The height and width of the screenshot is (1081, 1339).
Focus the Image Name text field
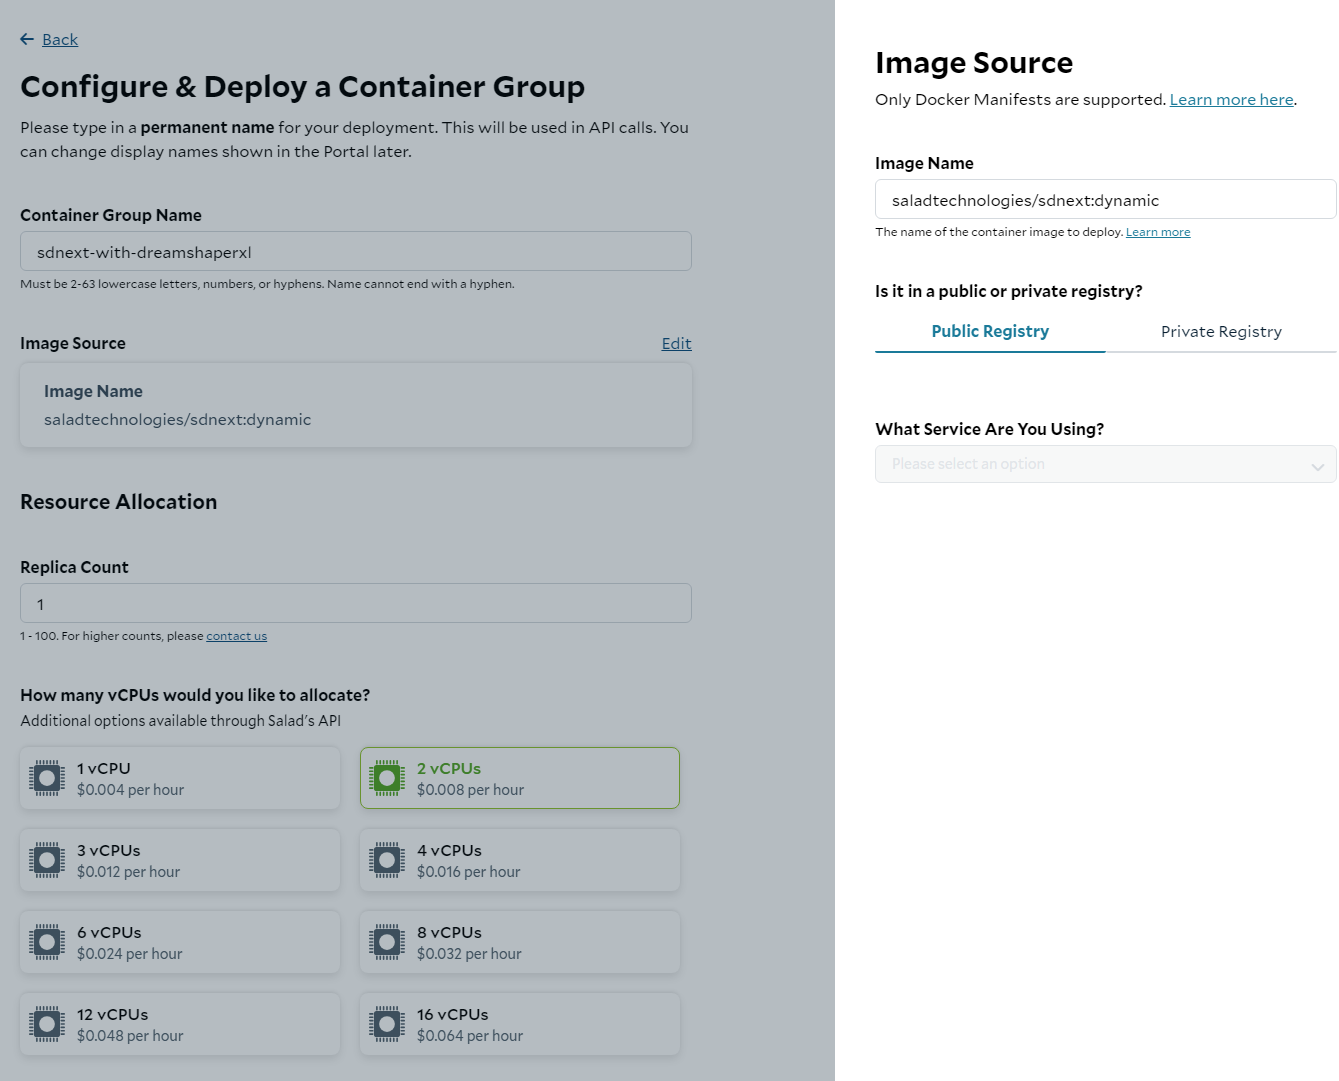tap(1105, 200)
